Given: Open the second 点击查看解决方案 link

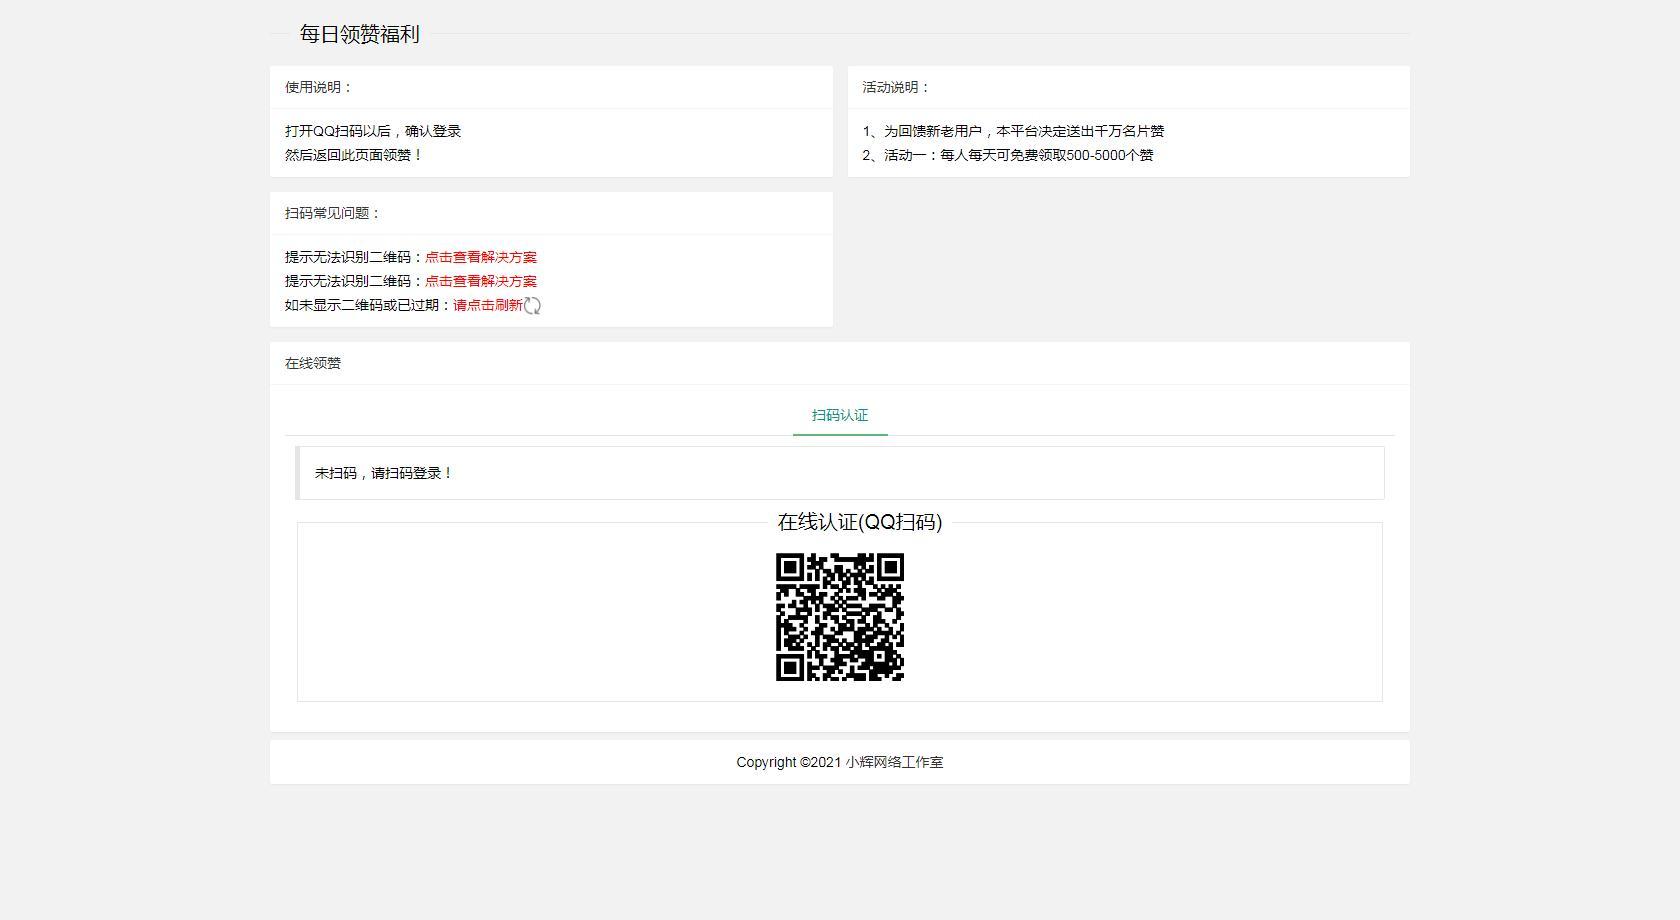Looking at the screenshot, I should (x=481, y=281).
